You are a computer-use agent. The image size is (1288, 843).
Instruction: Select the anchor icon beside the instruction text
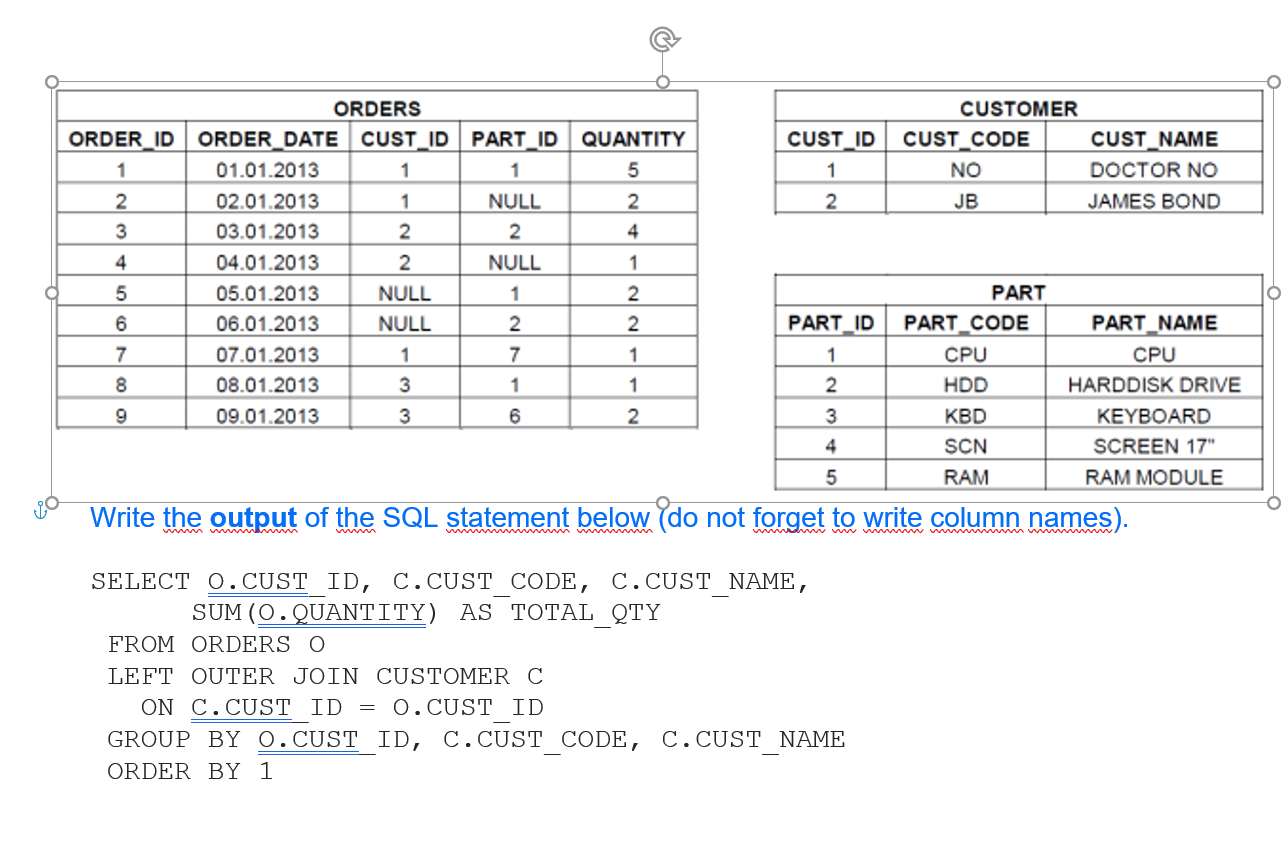[40, 510]
